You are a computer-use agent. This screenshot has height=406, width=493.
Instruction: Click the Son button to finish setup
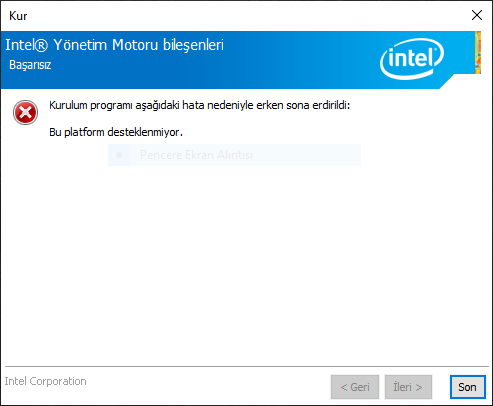click(468, 387)
